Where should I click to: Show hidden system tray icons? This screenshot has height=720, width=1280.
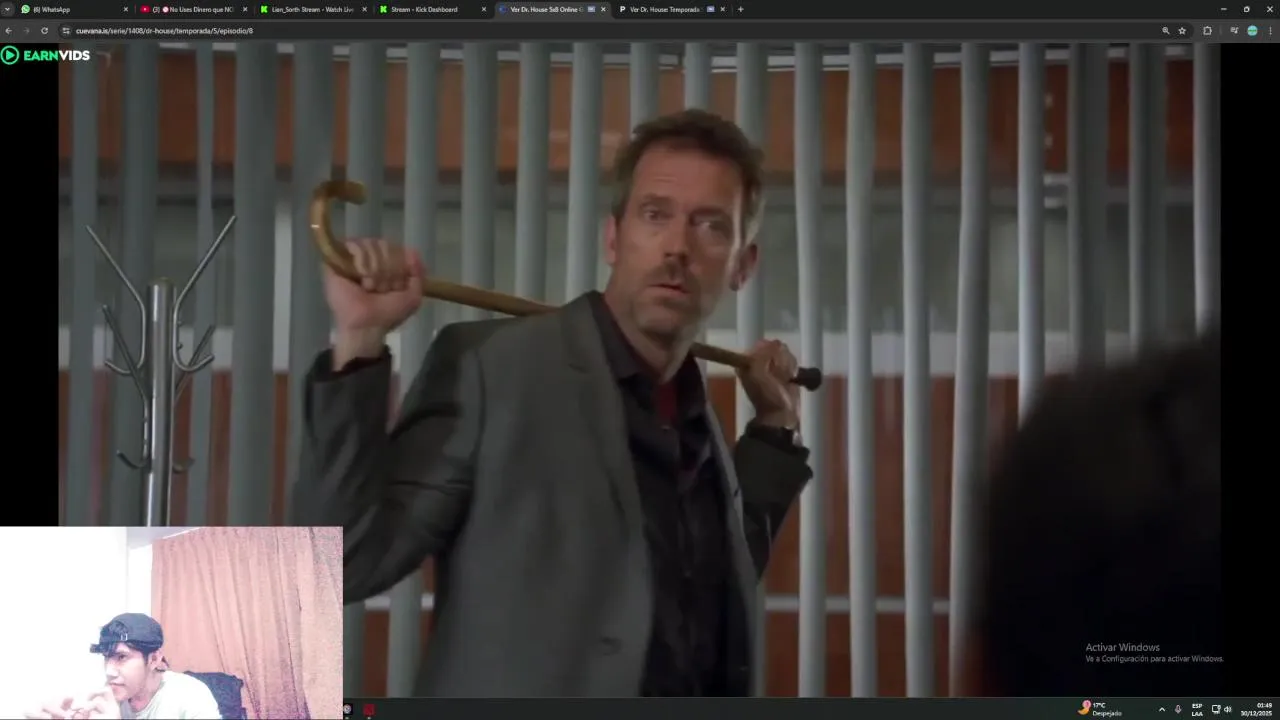(x=1161, y=709)
